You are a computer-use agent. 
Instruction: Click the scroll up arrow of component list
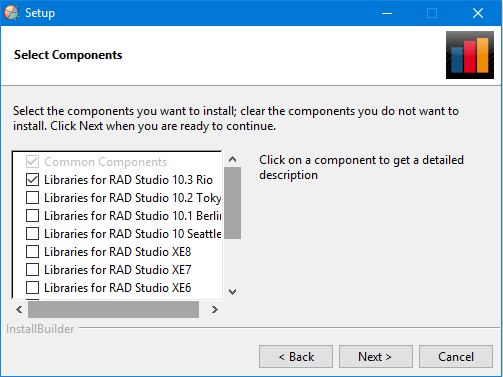(x=232, y=159)
